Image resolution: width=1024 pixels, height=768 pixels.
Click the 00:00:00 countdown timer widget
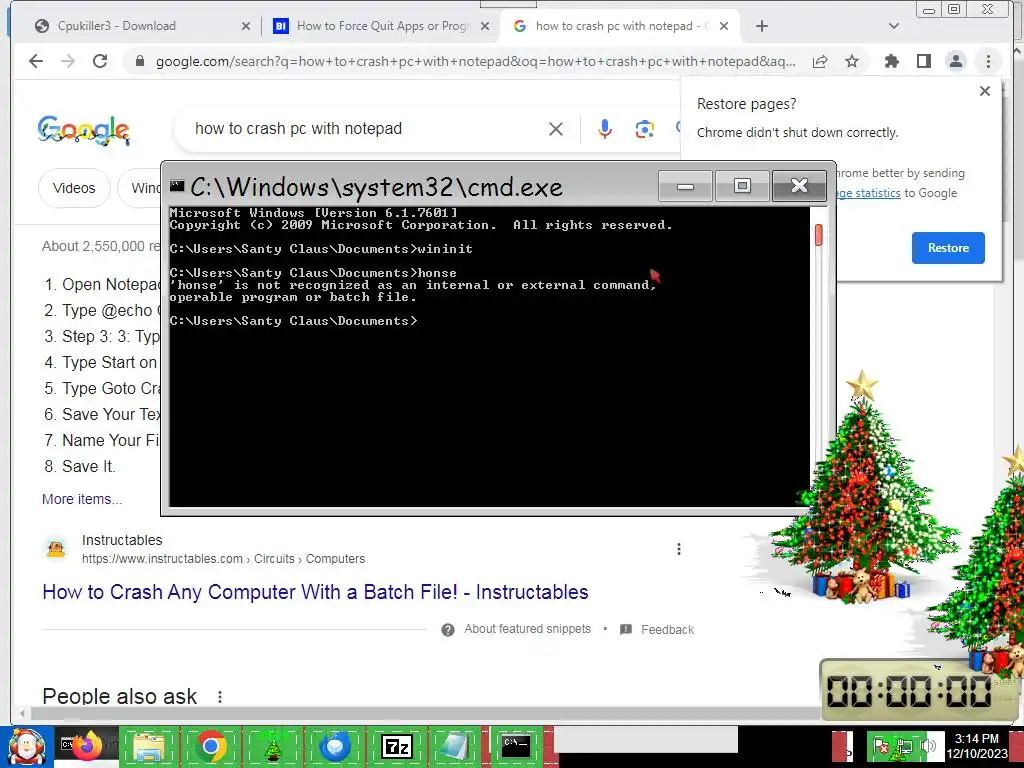[918, 691]
